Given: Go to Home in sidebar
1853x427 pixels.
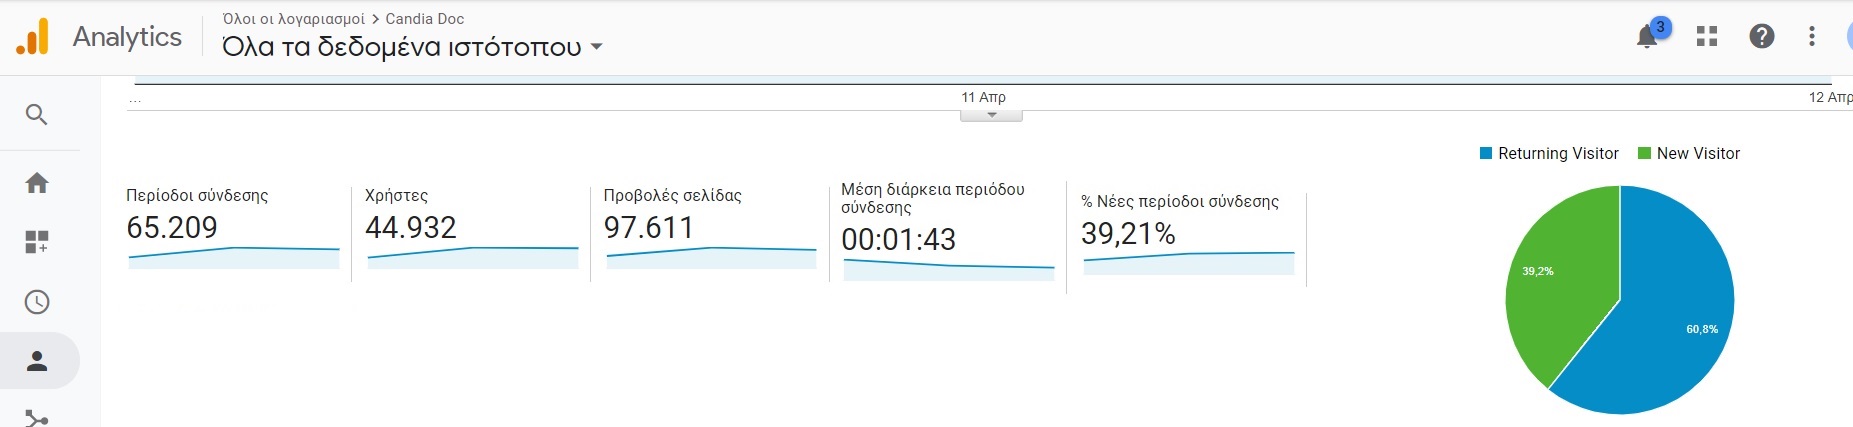Looking at the screenshot, I should [37, 183].
